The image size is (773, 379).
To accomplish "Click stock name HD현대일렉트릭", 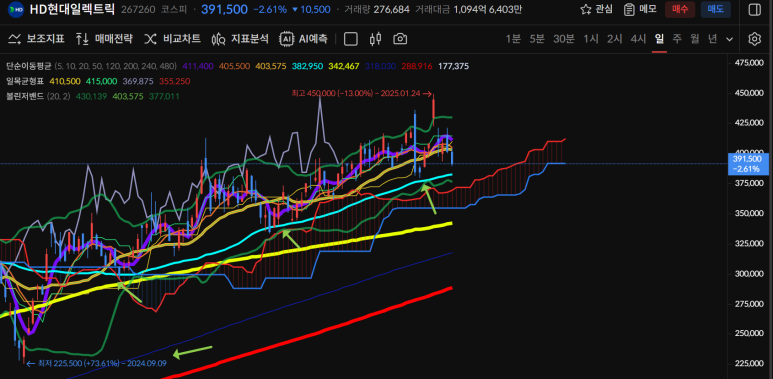I will (x=72, y=9).
